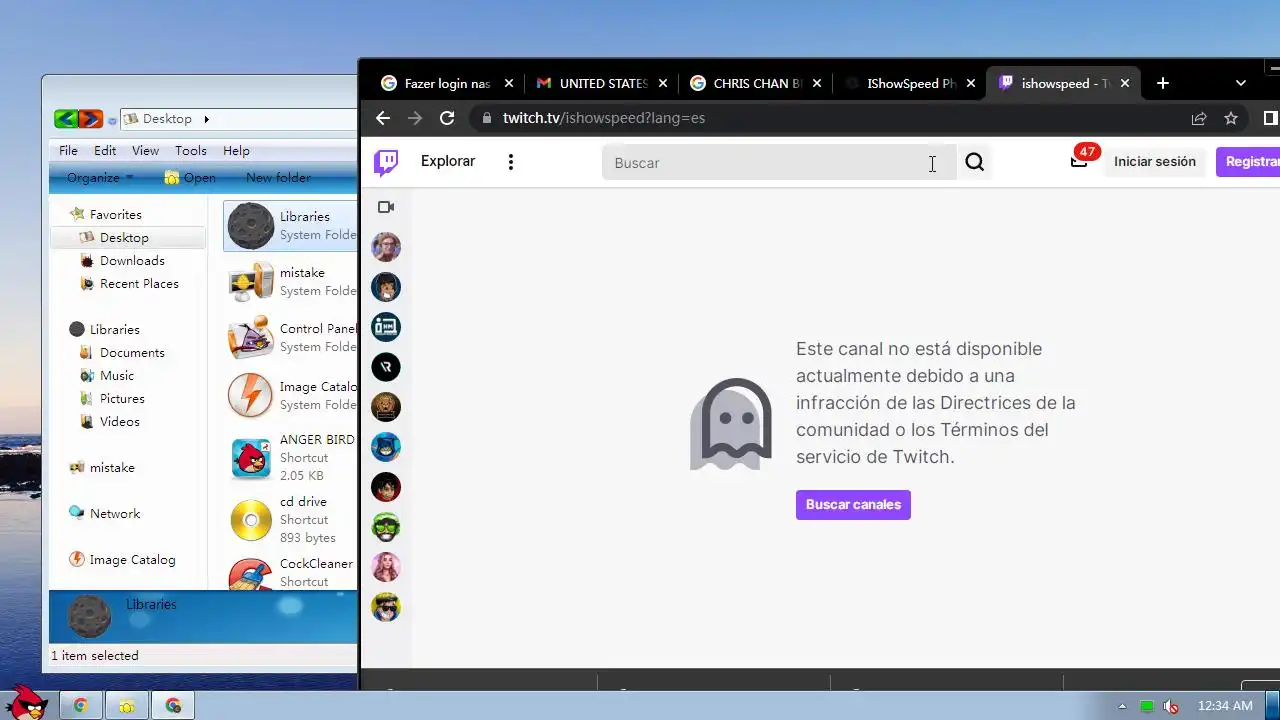Viewport: 1280px width, 720px height.
Task: Select the sunglasses channel avatar, bottommost in Twitch sidebar
Action: coord(386,607)
